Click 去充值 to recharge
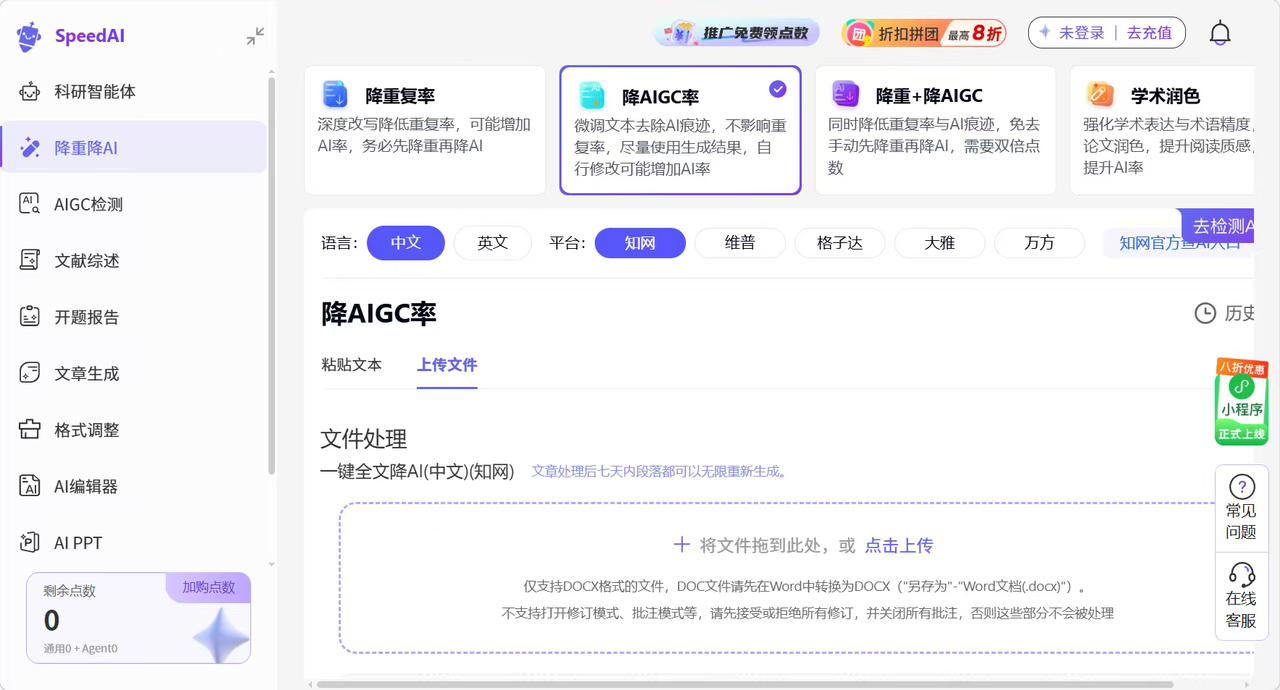Viewport: 1280px width, 690px height. [1149, 33]
